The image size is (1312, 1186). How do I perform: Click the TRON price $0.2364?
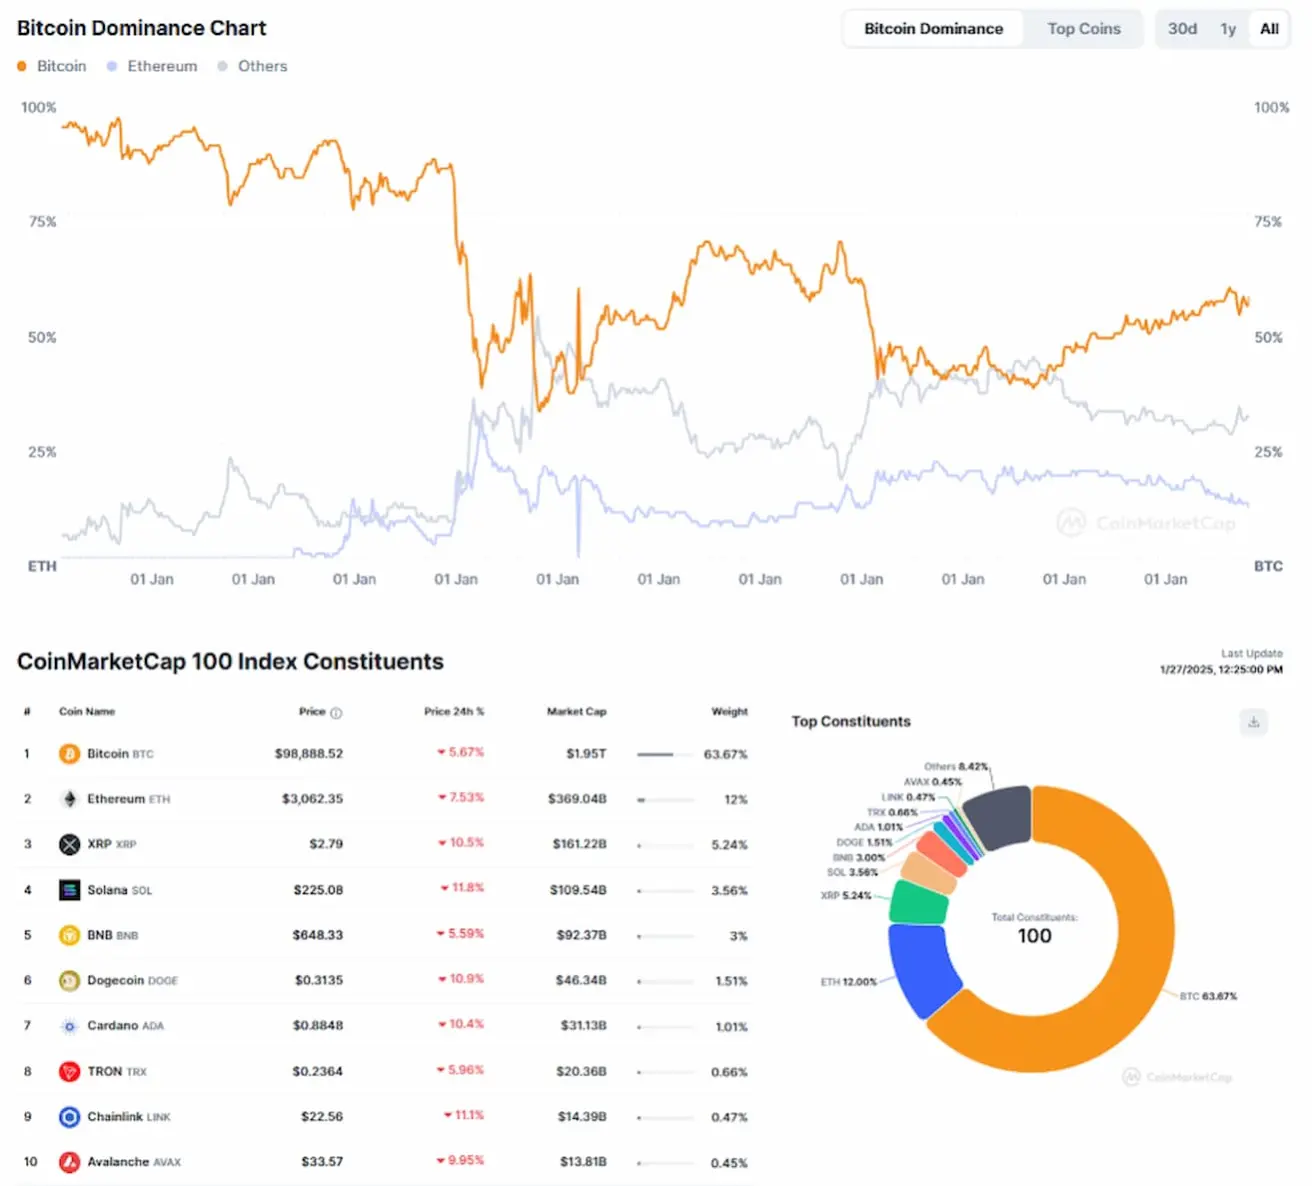coord(318,1072)
